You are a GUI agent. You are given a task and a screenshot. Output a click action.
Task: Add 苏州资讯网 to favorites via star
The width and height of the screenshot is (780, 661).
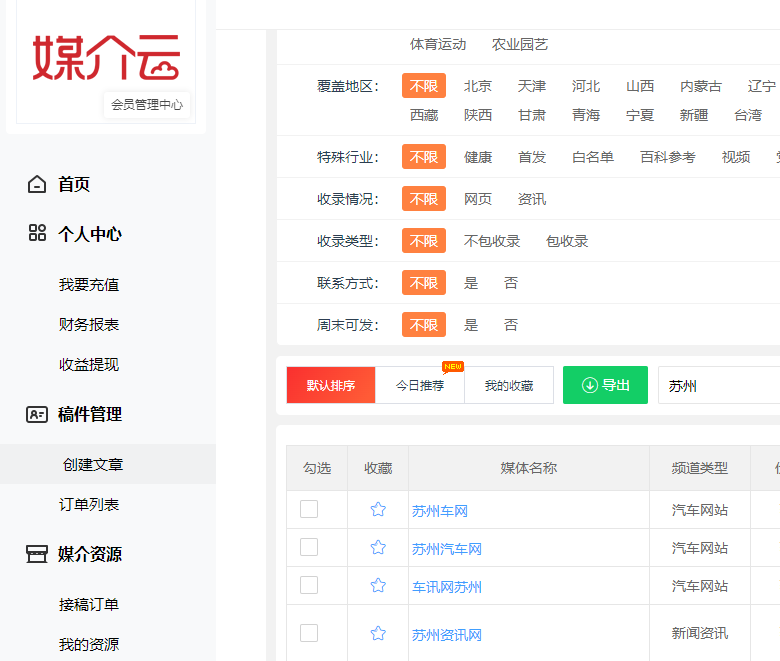[378, 633]
